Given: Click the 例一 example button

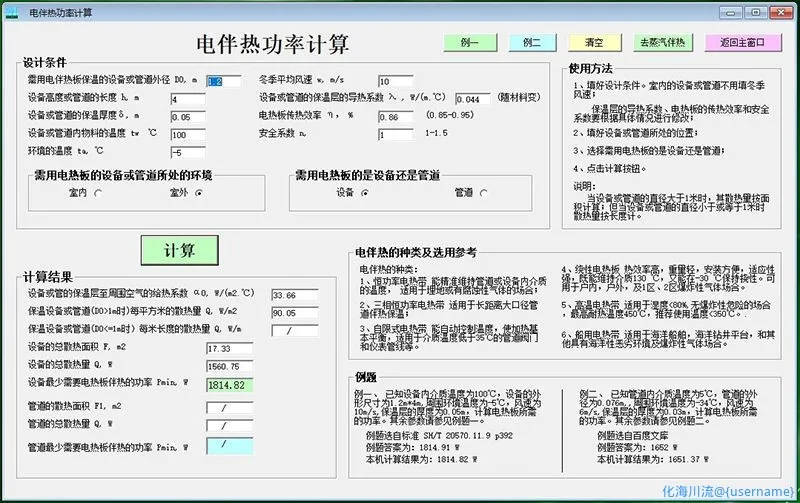Looking at the screenshot, I should pos(470,43).
